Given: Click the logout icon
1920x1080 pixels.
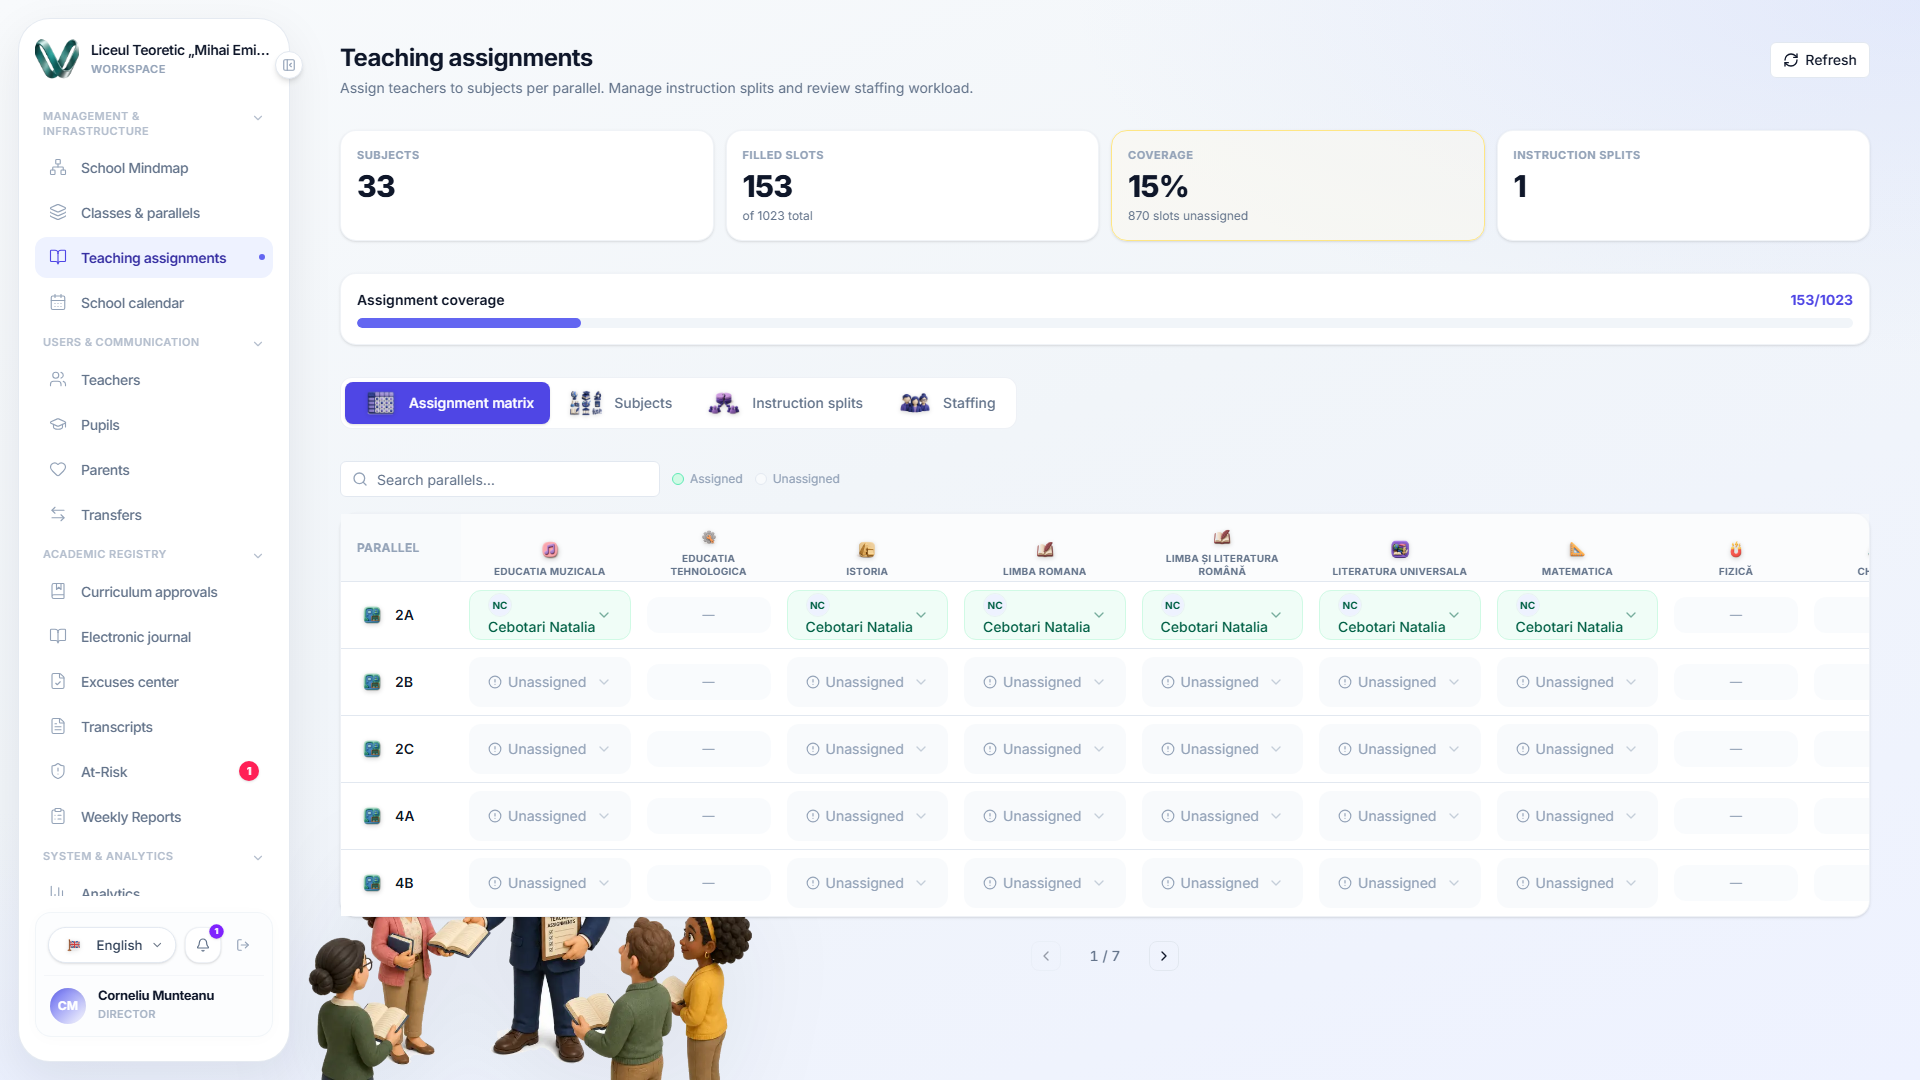Looking at the screenshot, I should coord(243,945).
